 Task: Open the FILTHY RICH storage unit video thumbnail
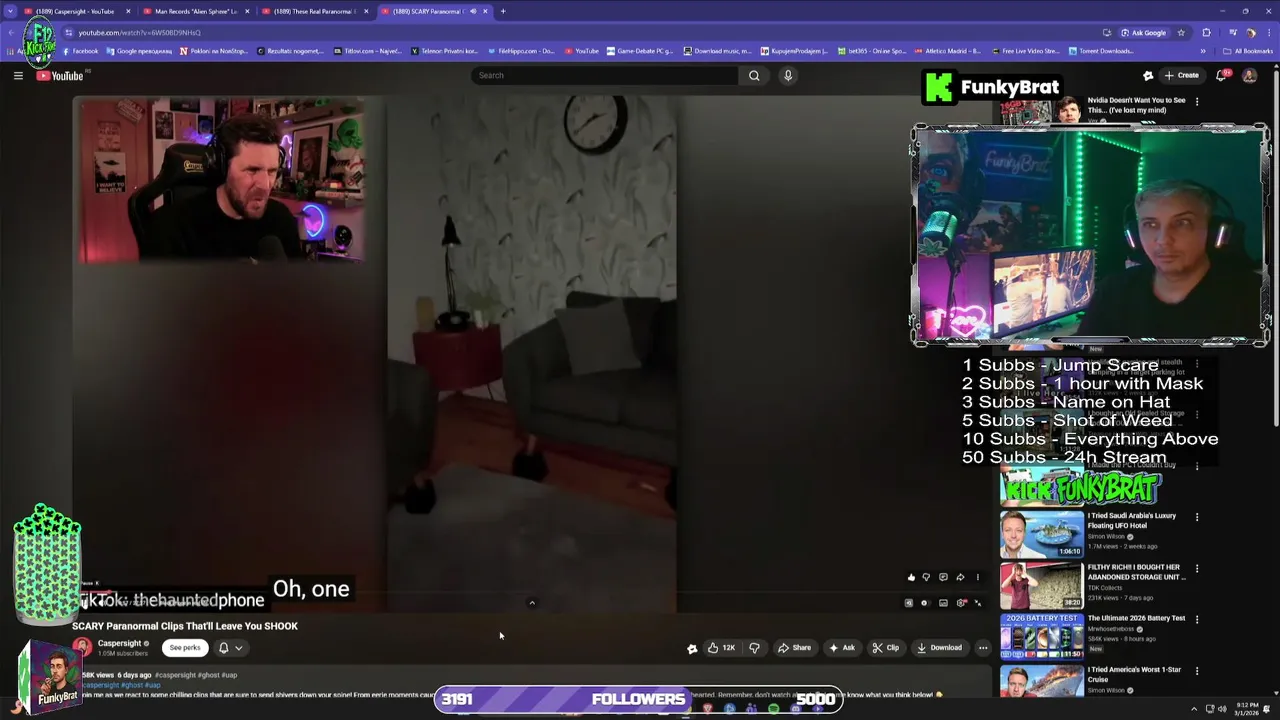pyautogui.click(x=1042, y=585)
